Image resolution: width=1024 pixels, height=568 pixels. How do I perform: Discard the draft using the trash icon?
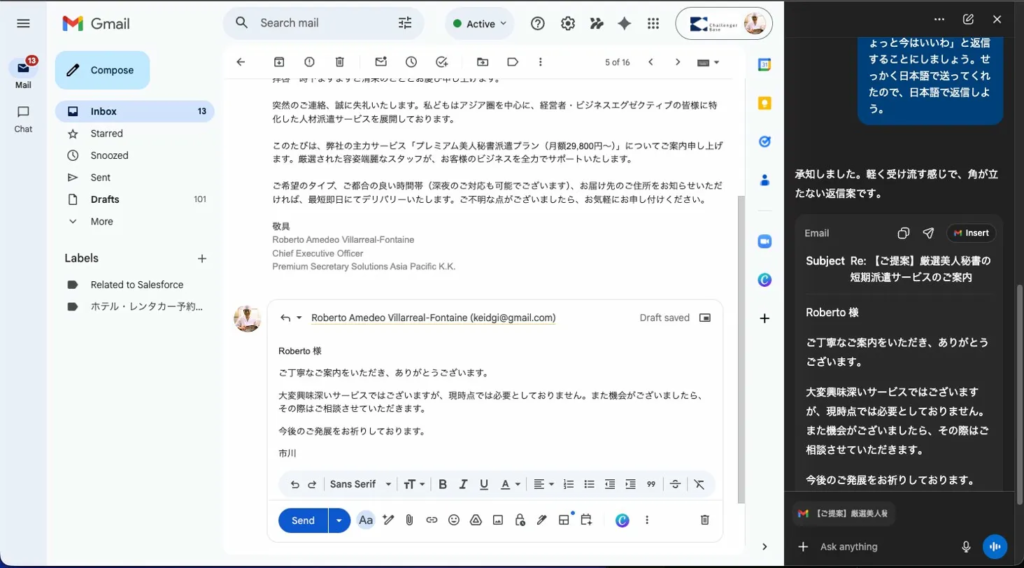pyautogui.click(x=704, y=520)
